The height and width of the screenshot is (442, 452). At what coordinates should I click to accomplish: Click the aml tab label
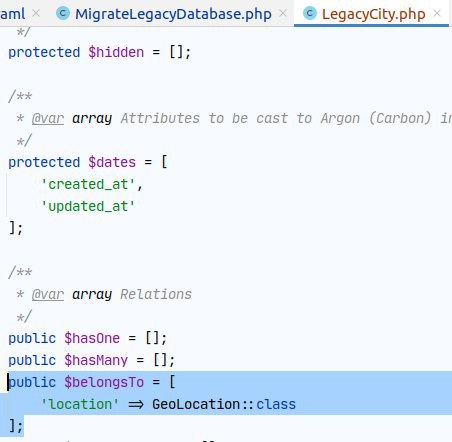point(13,14)
